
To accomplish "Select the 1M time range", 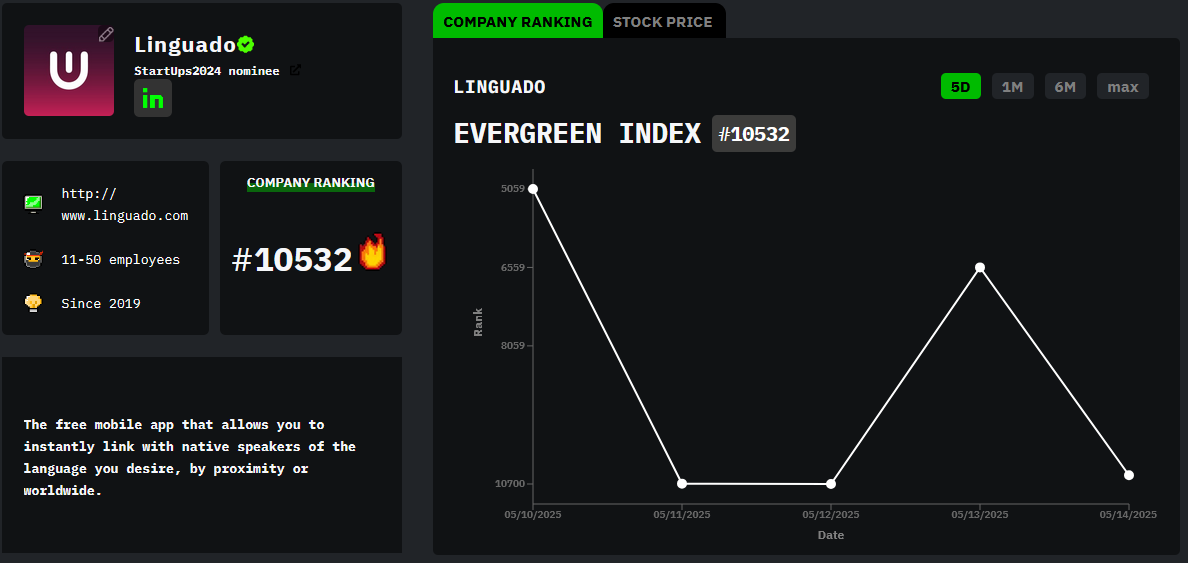I will point(1012,86).
